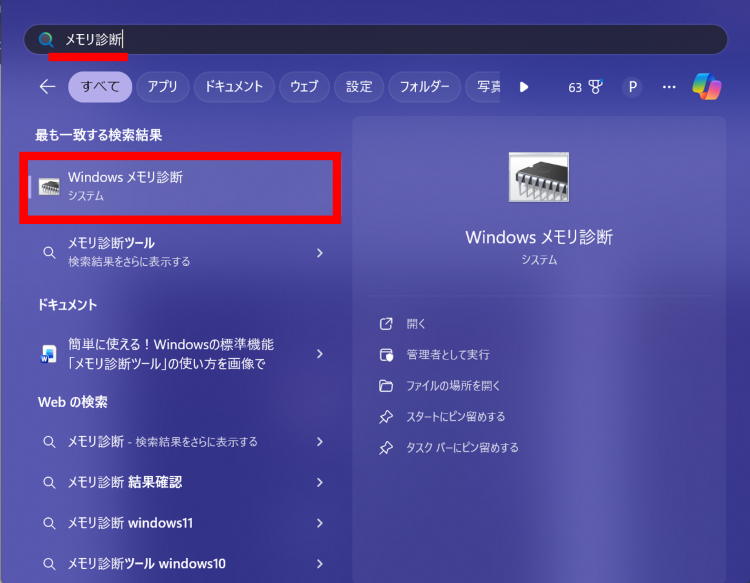This screenshot has height=583, width=750.
Task: Expand chevron for メモリ診断 windows11
Action: point(320,523)
